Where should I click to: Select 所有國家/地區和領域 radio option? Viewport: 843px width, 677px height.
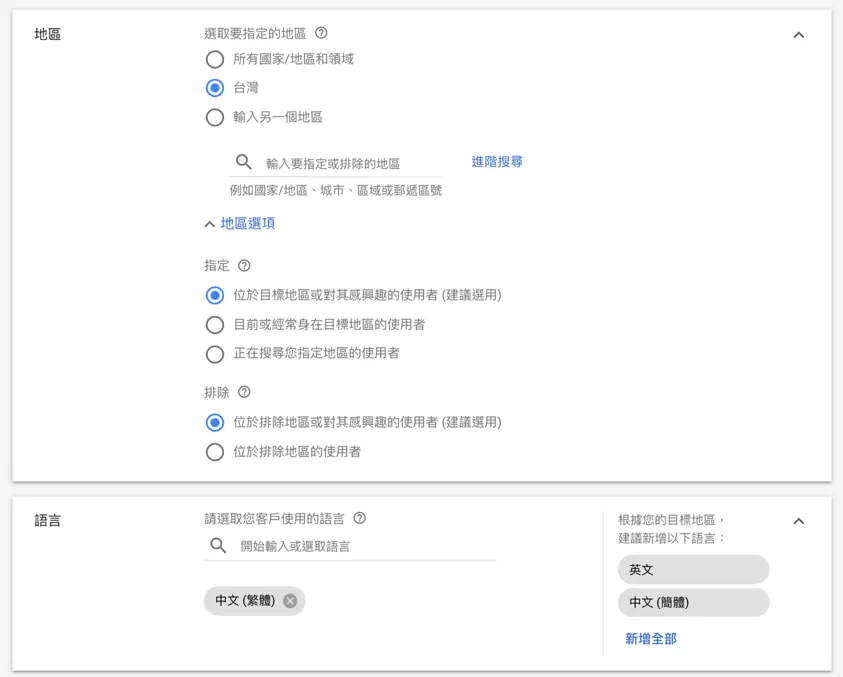pos(215,59)
